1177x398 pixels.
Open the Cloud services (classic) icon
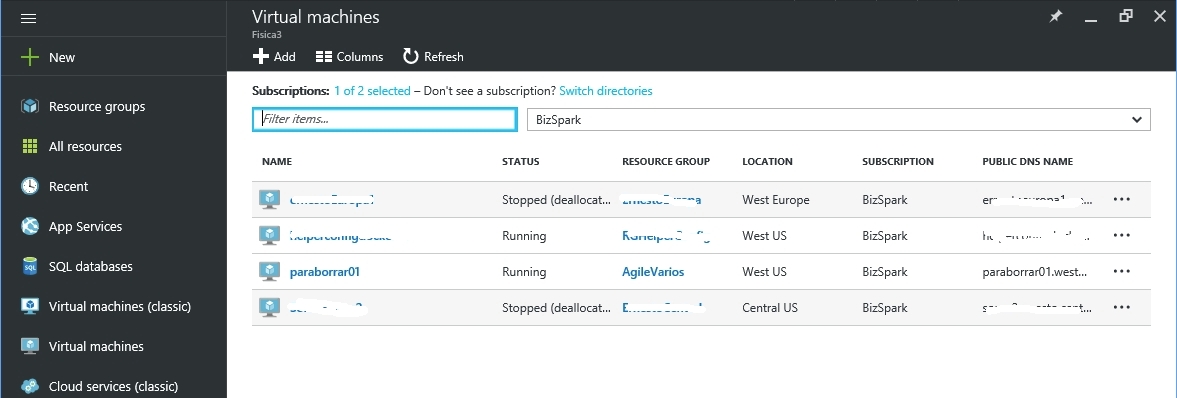click(29, 387)
